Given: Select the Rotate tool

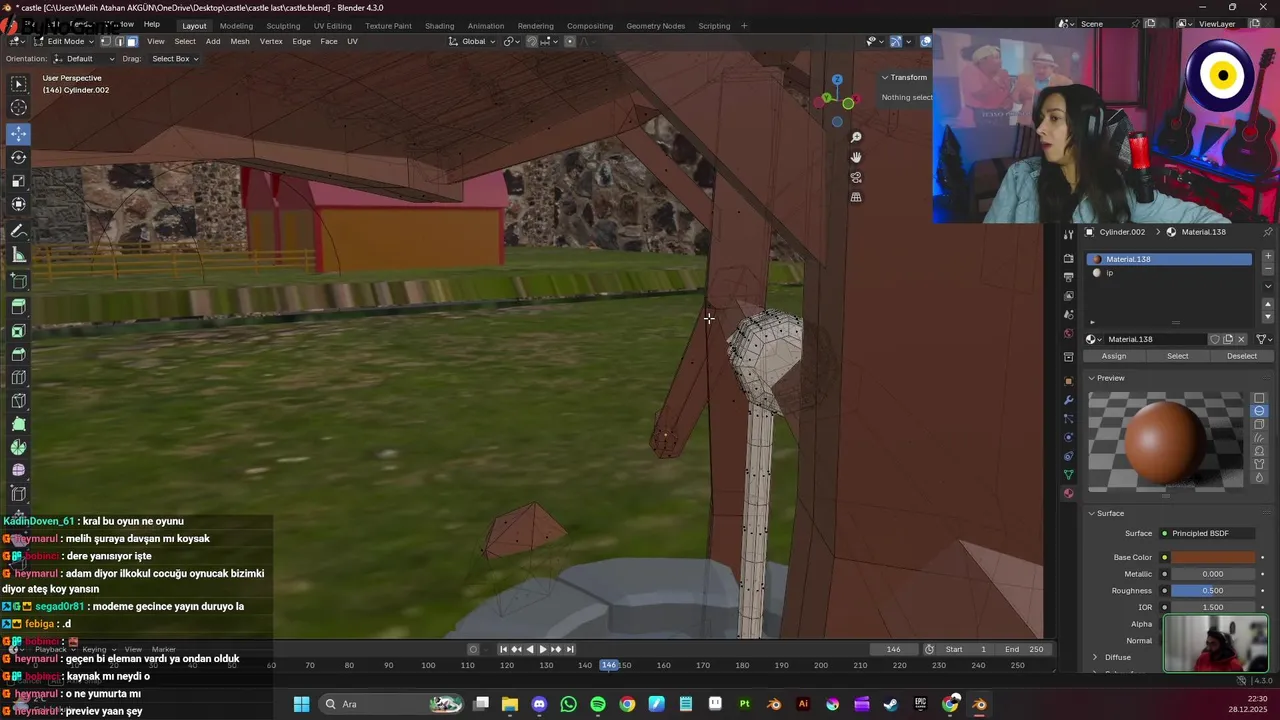Looking at the screenshot, I should point(19,157).
